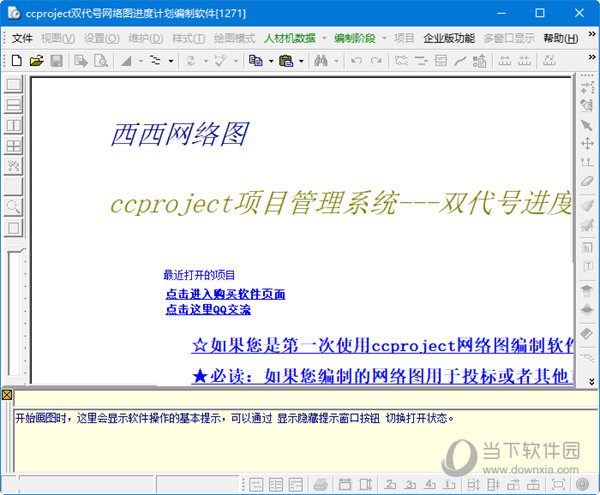Maximize the ccproject window
Viewport: 600px width, 495px height.
540,13
